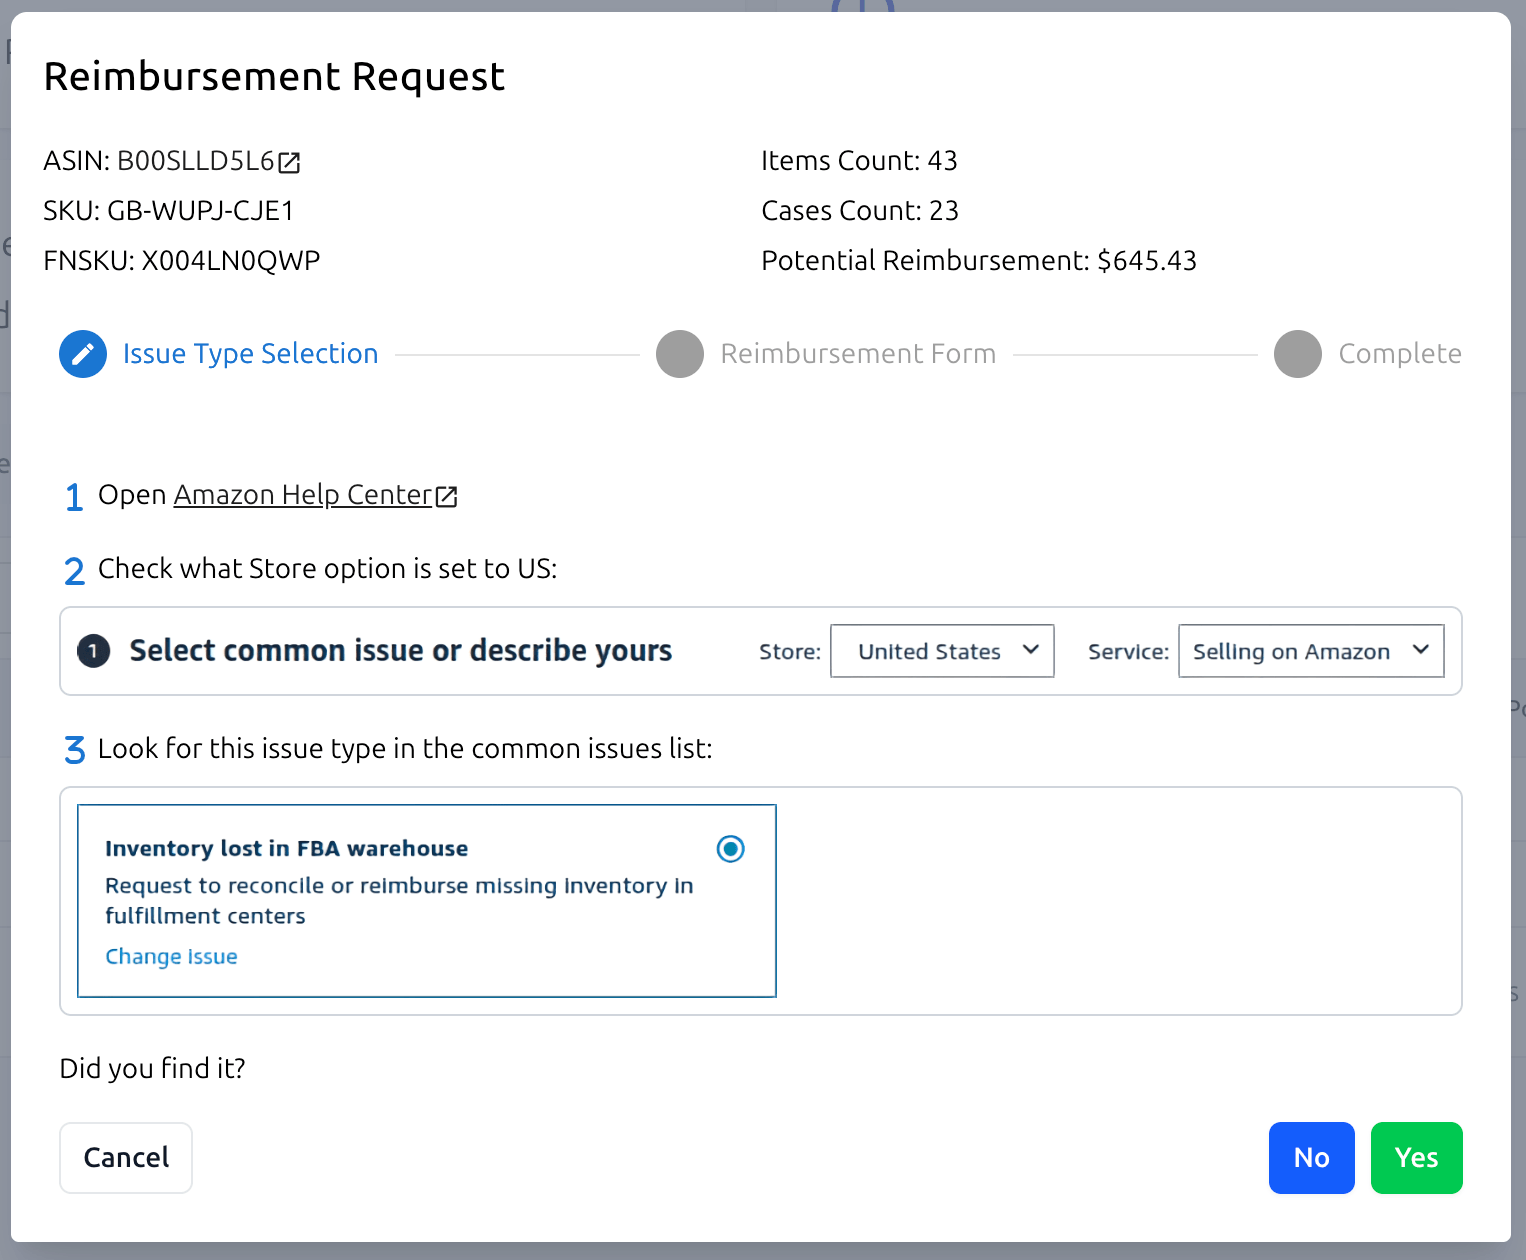Open the Store dropdown showing United States

click(941, 651)
